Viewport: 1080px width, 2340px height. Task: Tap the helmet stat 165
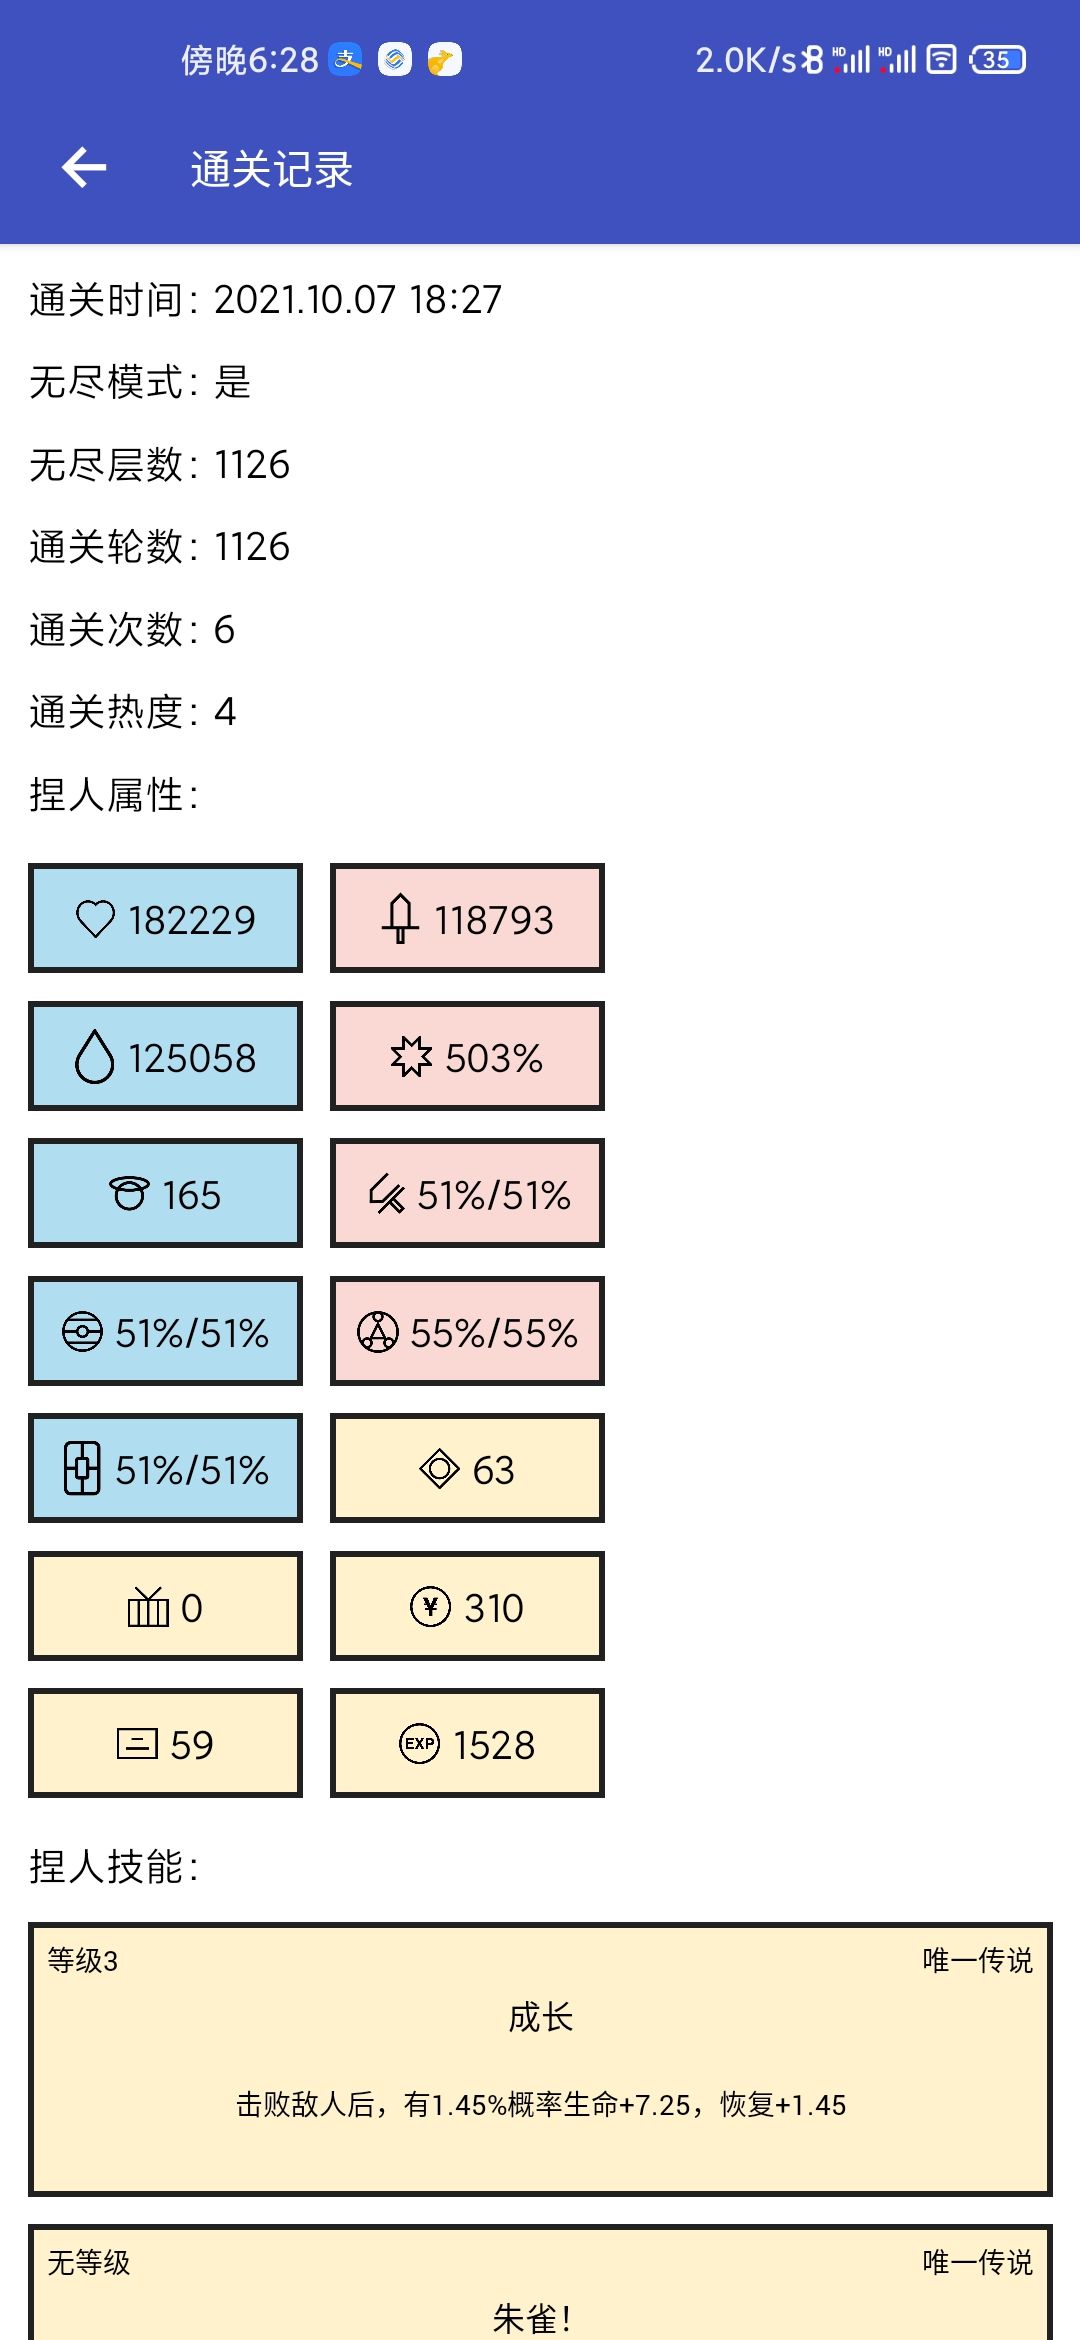[165, 1193]
